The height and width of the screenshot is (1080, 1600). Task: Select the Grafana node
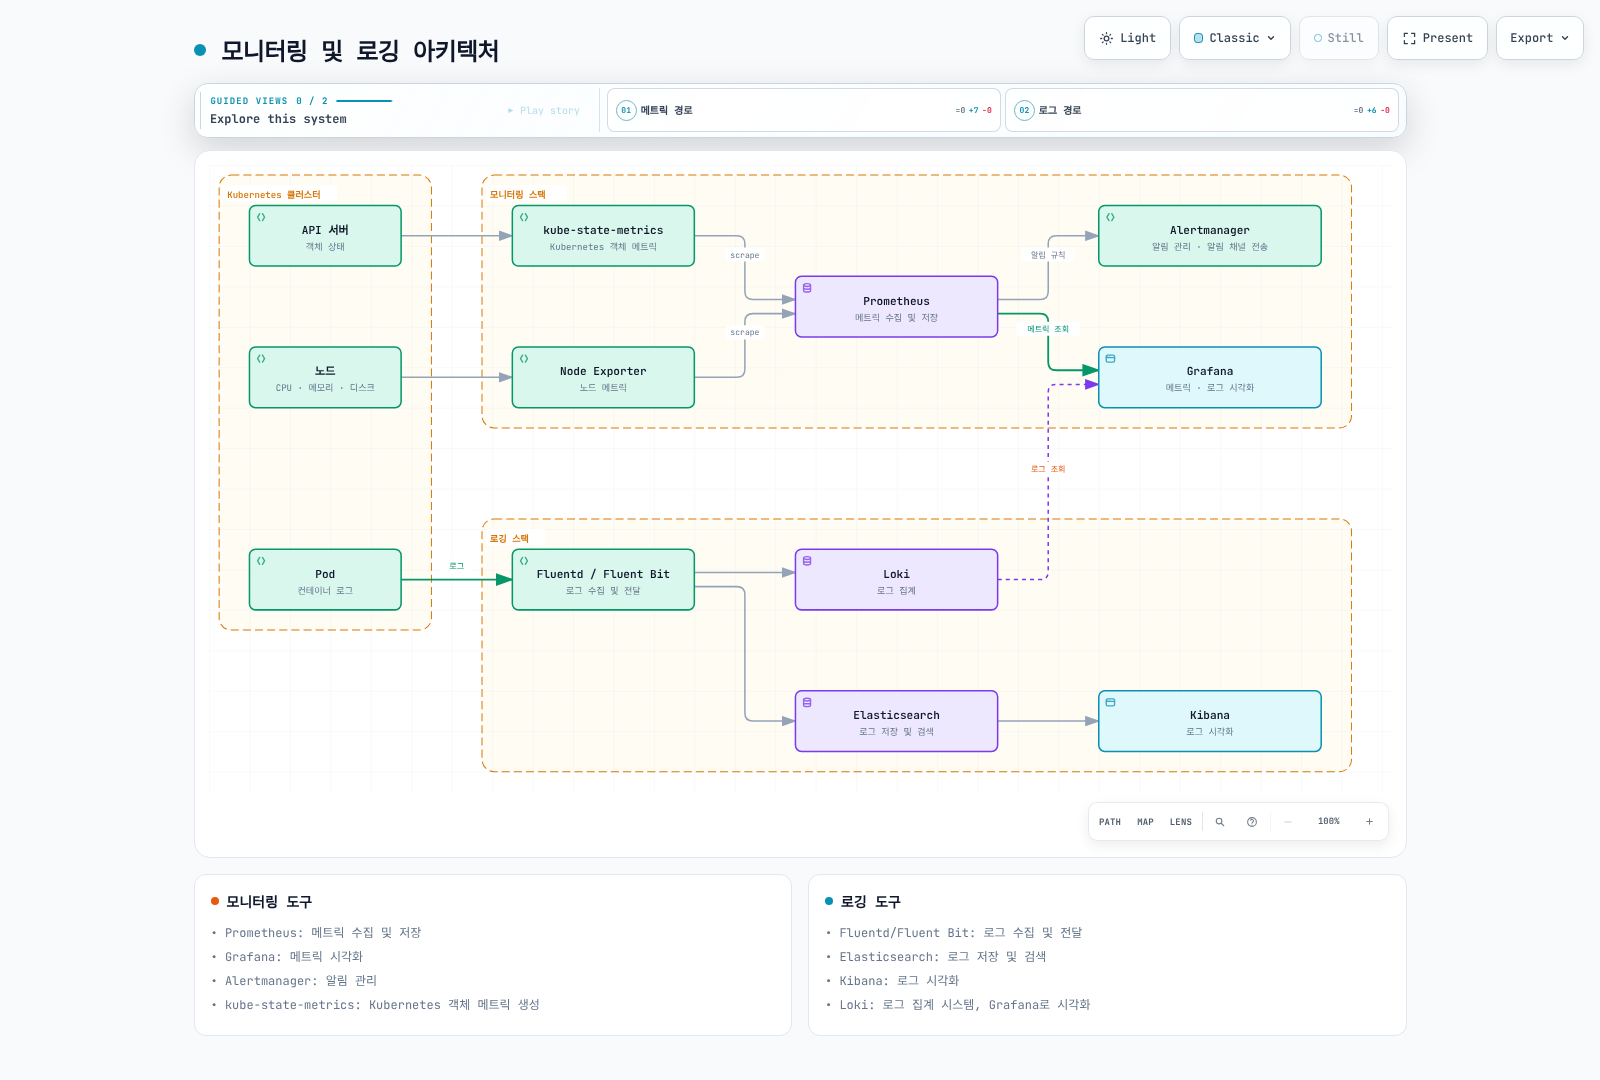pos(1210,378)
